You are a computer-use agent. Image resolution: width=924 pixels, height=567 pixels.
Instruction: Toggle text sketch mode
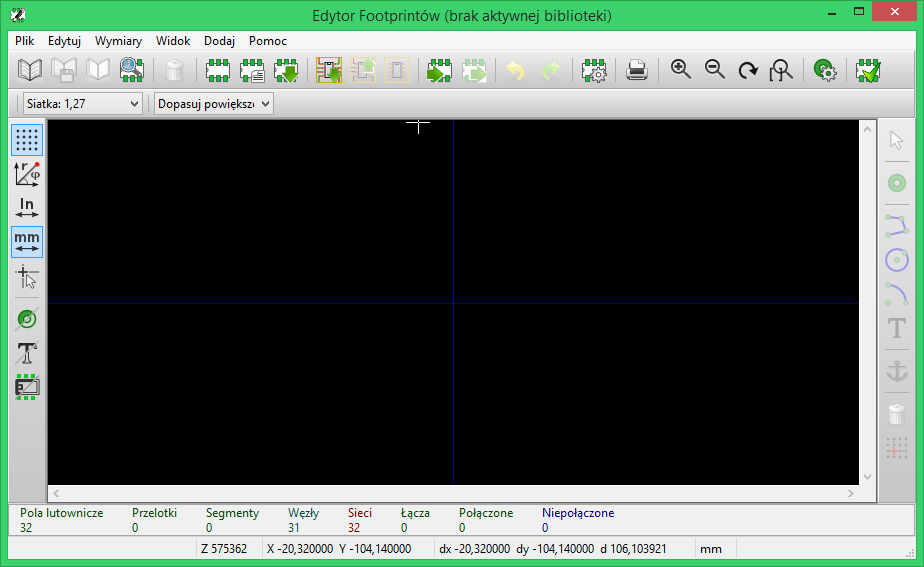click(27, 354)
